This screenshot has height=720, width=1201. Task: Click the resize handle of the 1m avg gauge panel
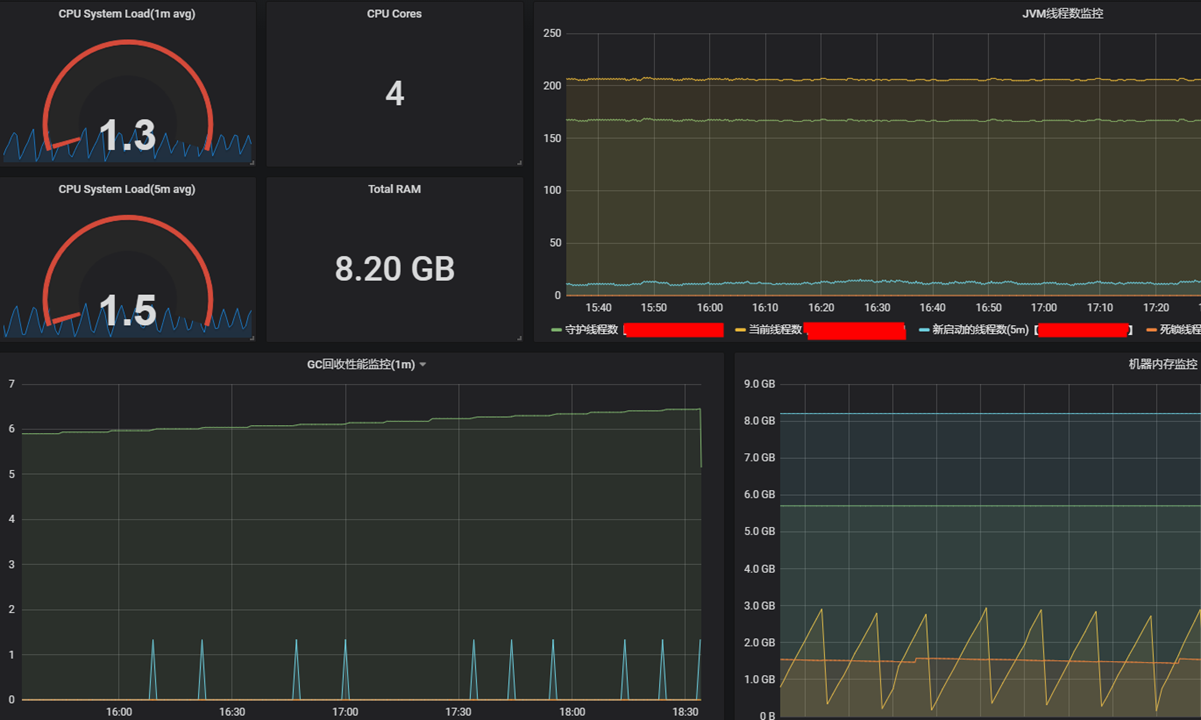[252, 162]
